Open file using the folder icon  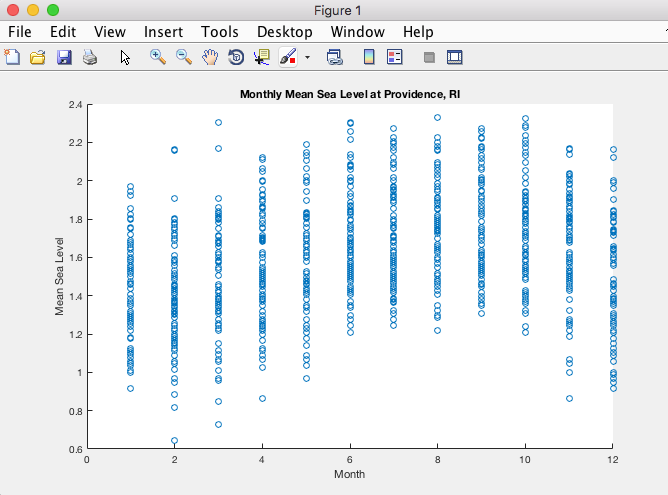[x=38, y=57]
